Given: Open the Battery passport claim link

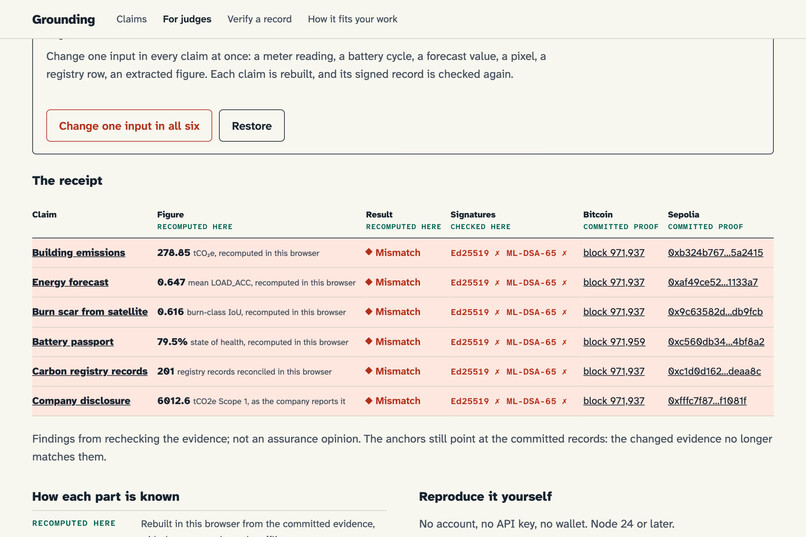Looking at the screenshot, I should tap(73, 341).
